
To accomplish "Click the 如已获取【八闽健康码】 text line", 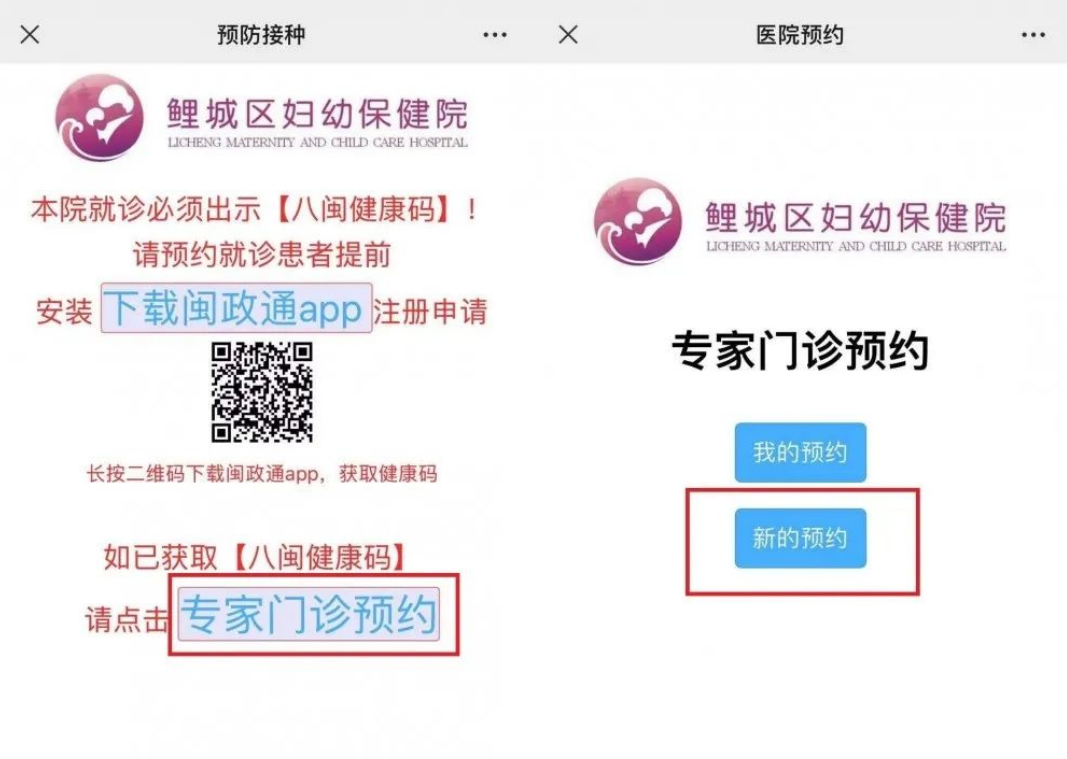I will 255,557.
